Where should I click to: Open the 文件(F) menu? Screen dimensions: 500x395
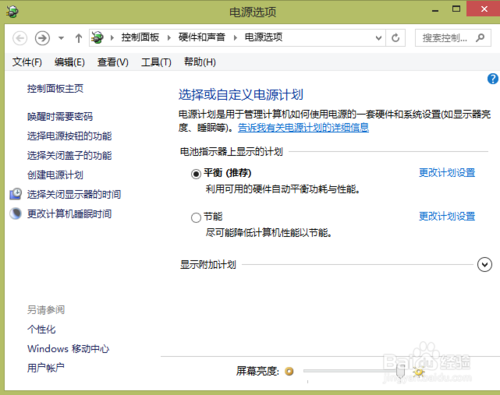27,62
